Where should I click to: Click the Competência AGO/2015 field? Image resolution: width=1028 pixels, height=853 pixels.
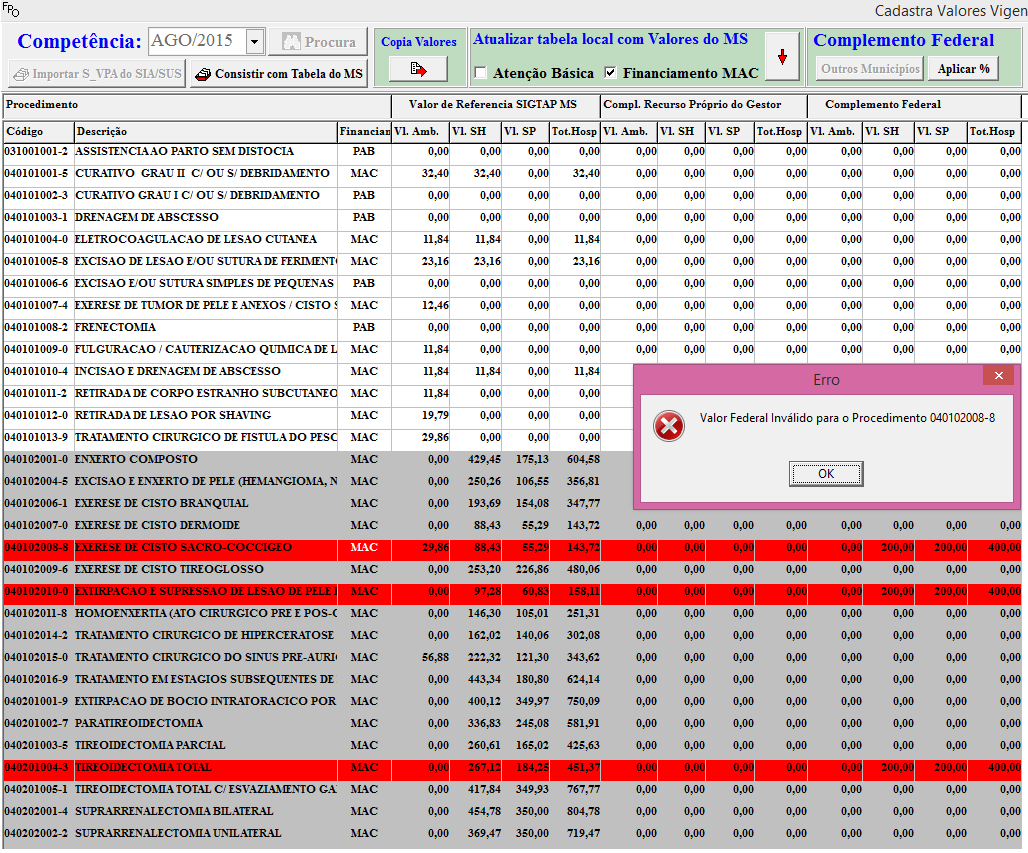[x=195, y=42]
